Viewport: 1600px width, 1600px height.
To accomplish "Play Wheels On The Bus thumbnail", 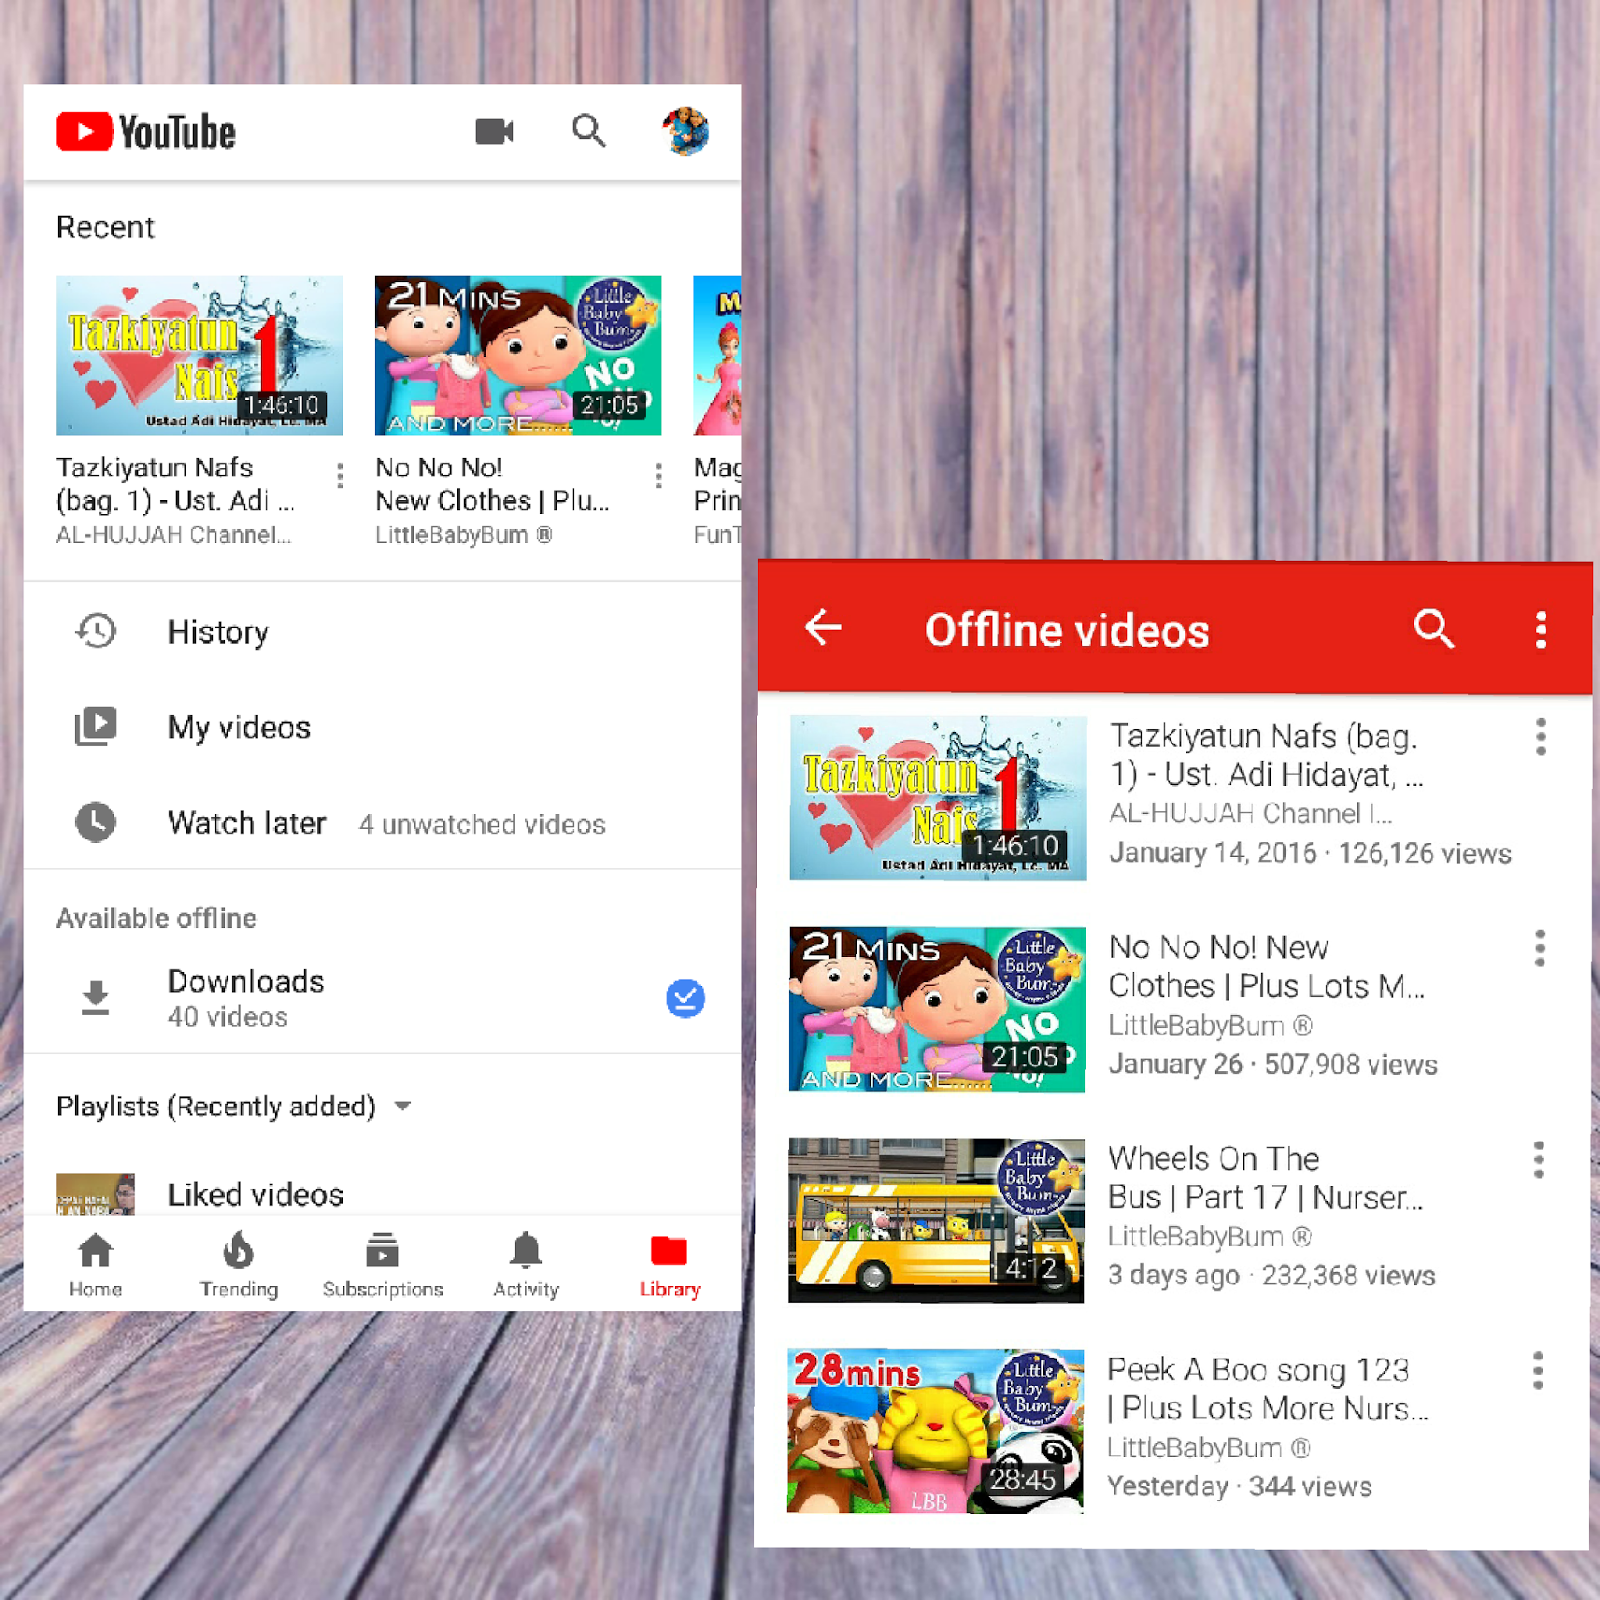I will [x=936, y=1220].
